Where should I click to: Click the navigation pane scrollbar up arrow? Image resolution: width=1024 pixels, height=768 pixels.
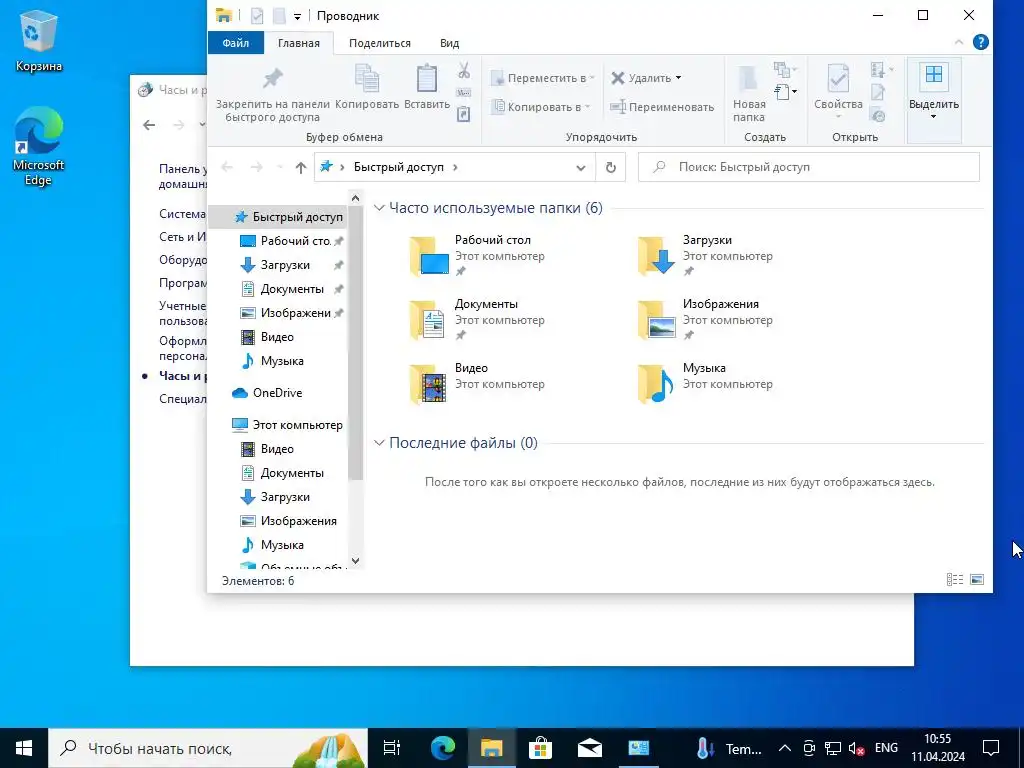[355, 198]
